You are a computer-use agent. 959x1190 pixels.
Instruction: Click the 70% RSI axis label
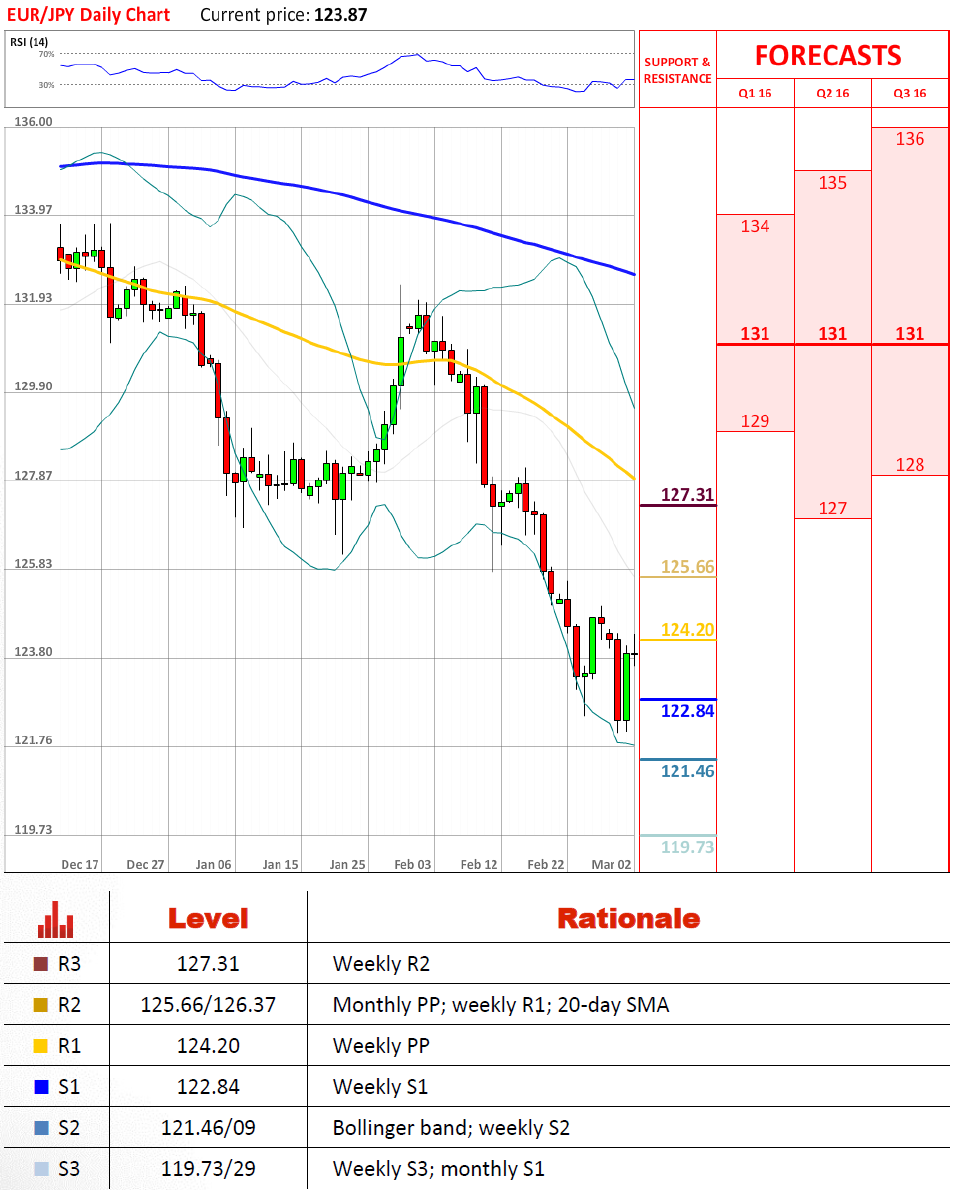coord(46,54)
